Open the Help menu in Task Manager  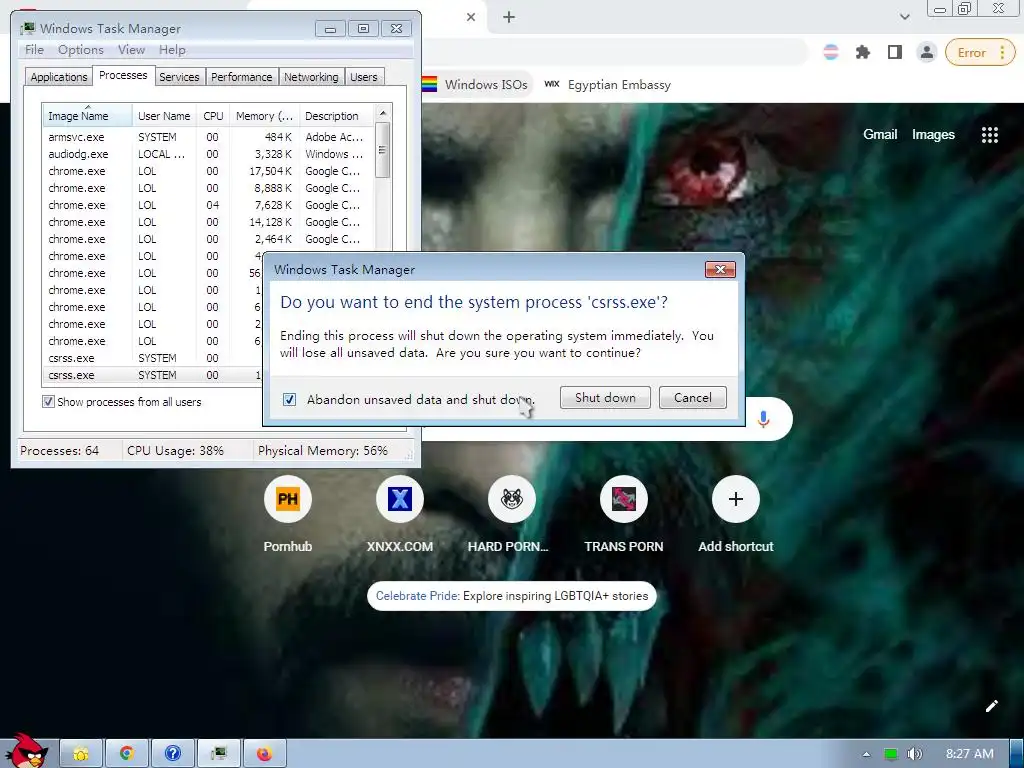[x=172, y=50]
